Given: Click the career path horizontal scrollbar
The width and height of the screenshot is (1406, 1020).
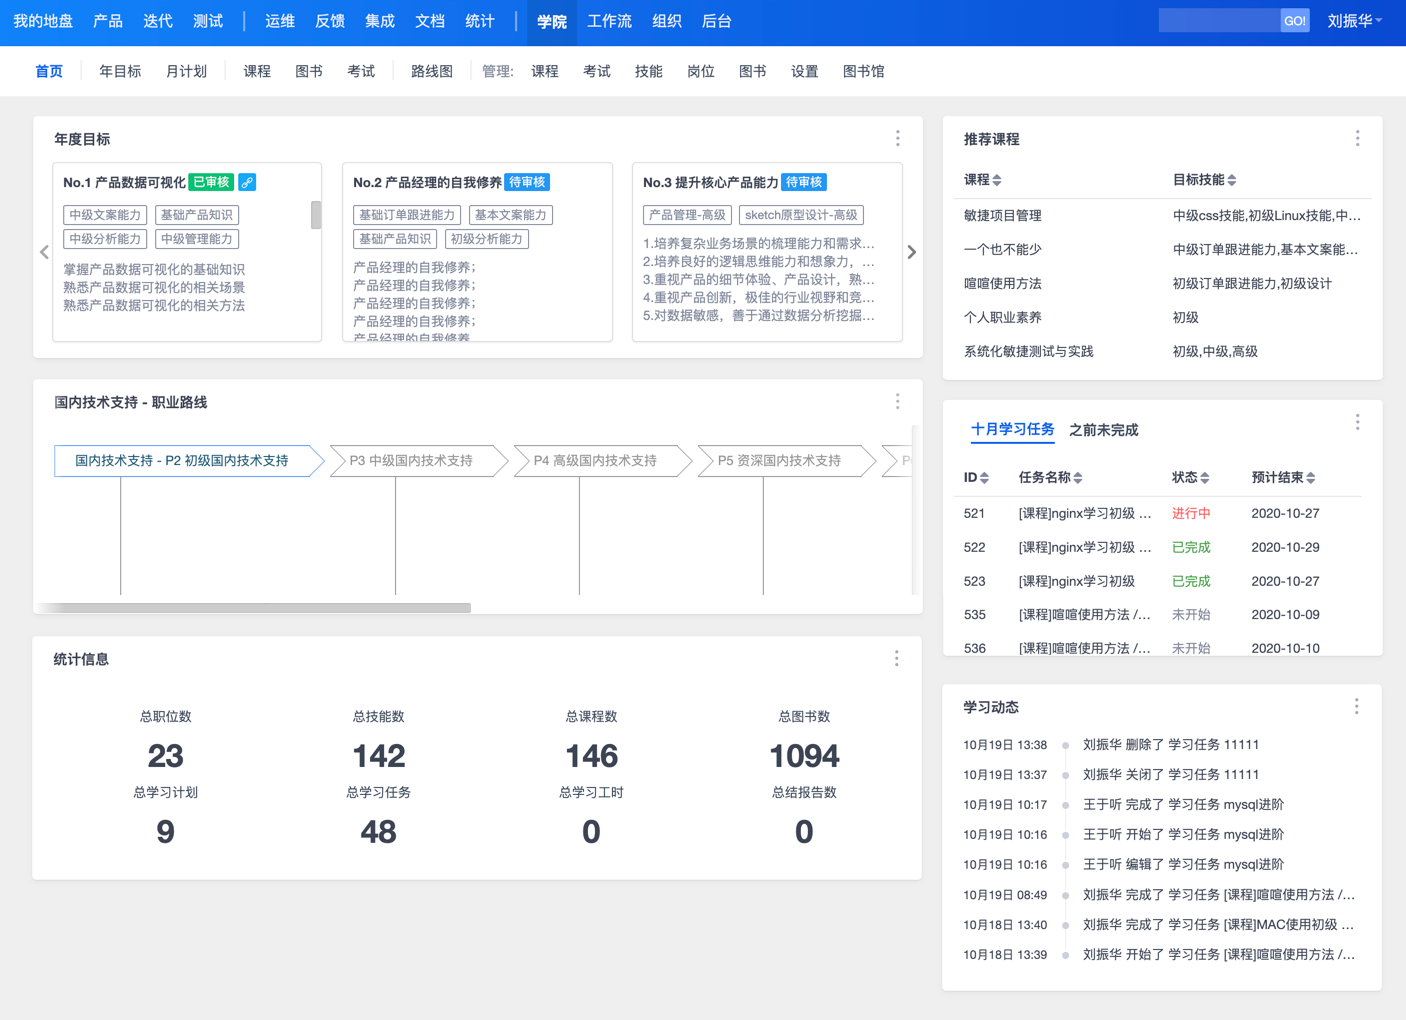Looking at the screenshot, I should coord(255,607).
